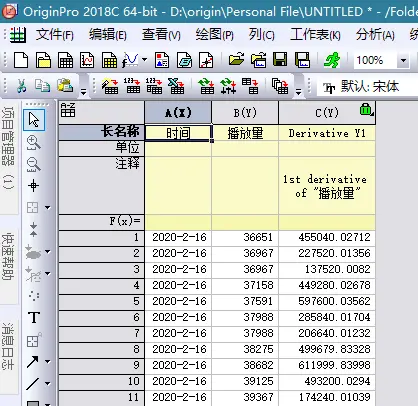Expand the Edit toolbar options arrow
Screen dimensions: 418x406
point(83,91)
